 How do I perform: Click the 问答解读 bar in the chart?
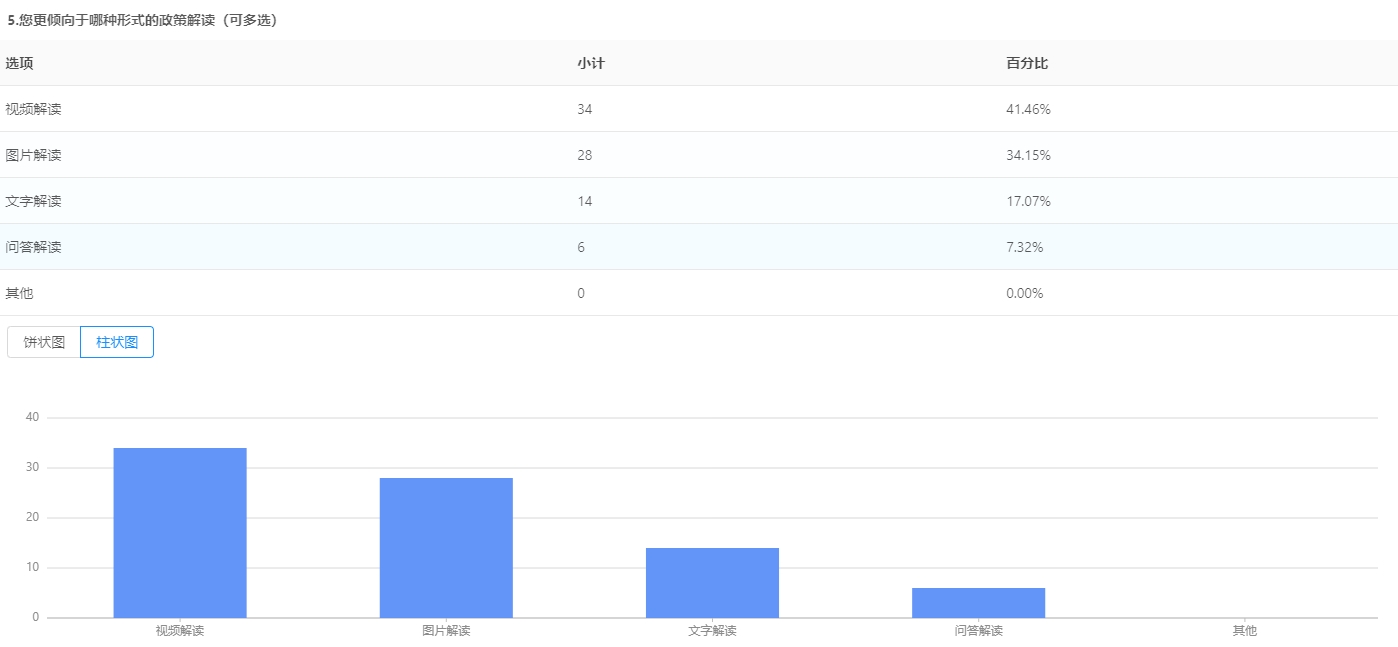pos(978,603)
